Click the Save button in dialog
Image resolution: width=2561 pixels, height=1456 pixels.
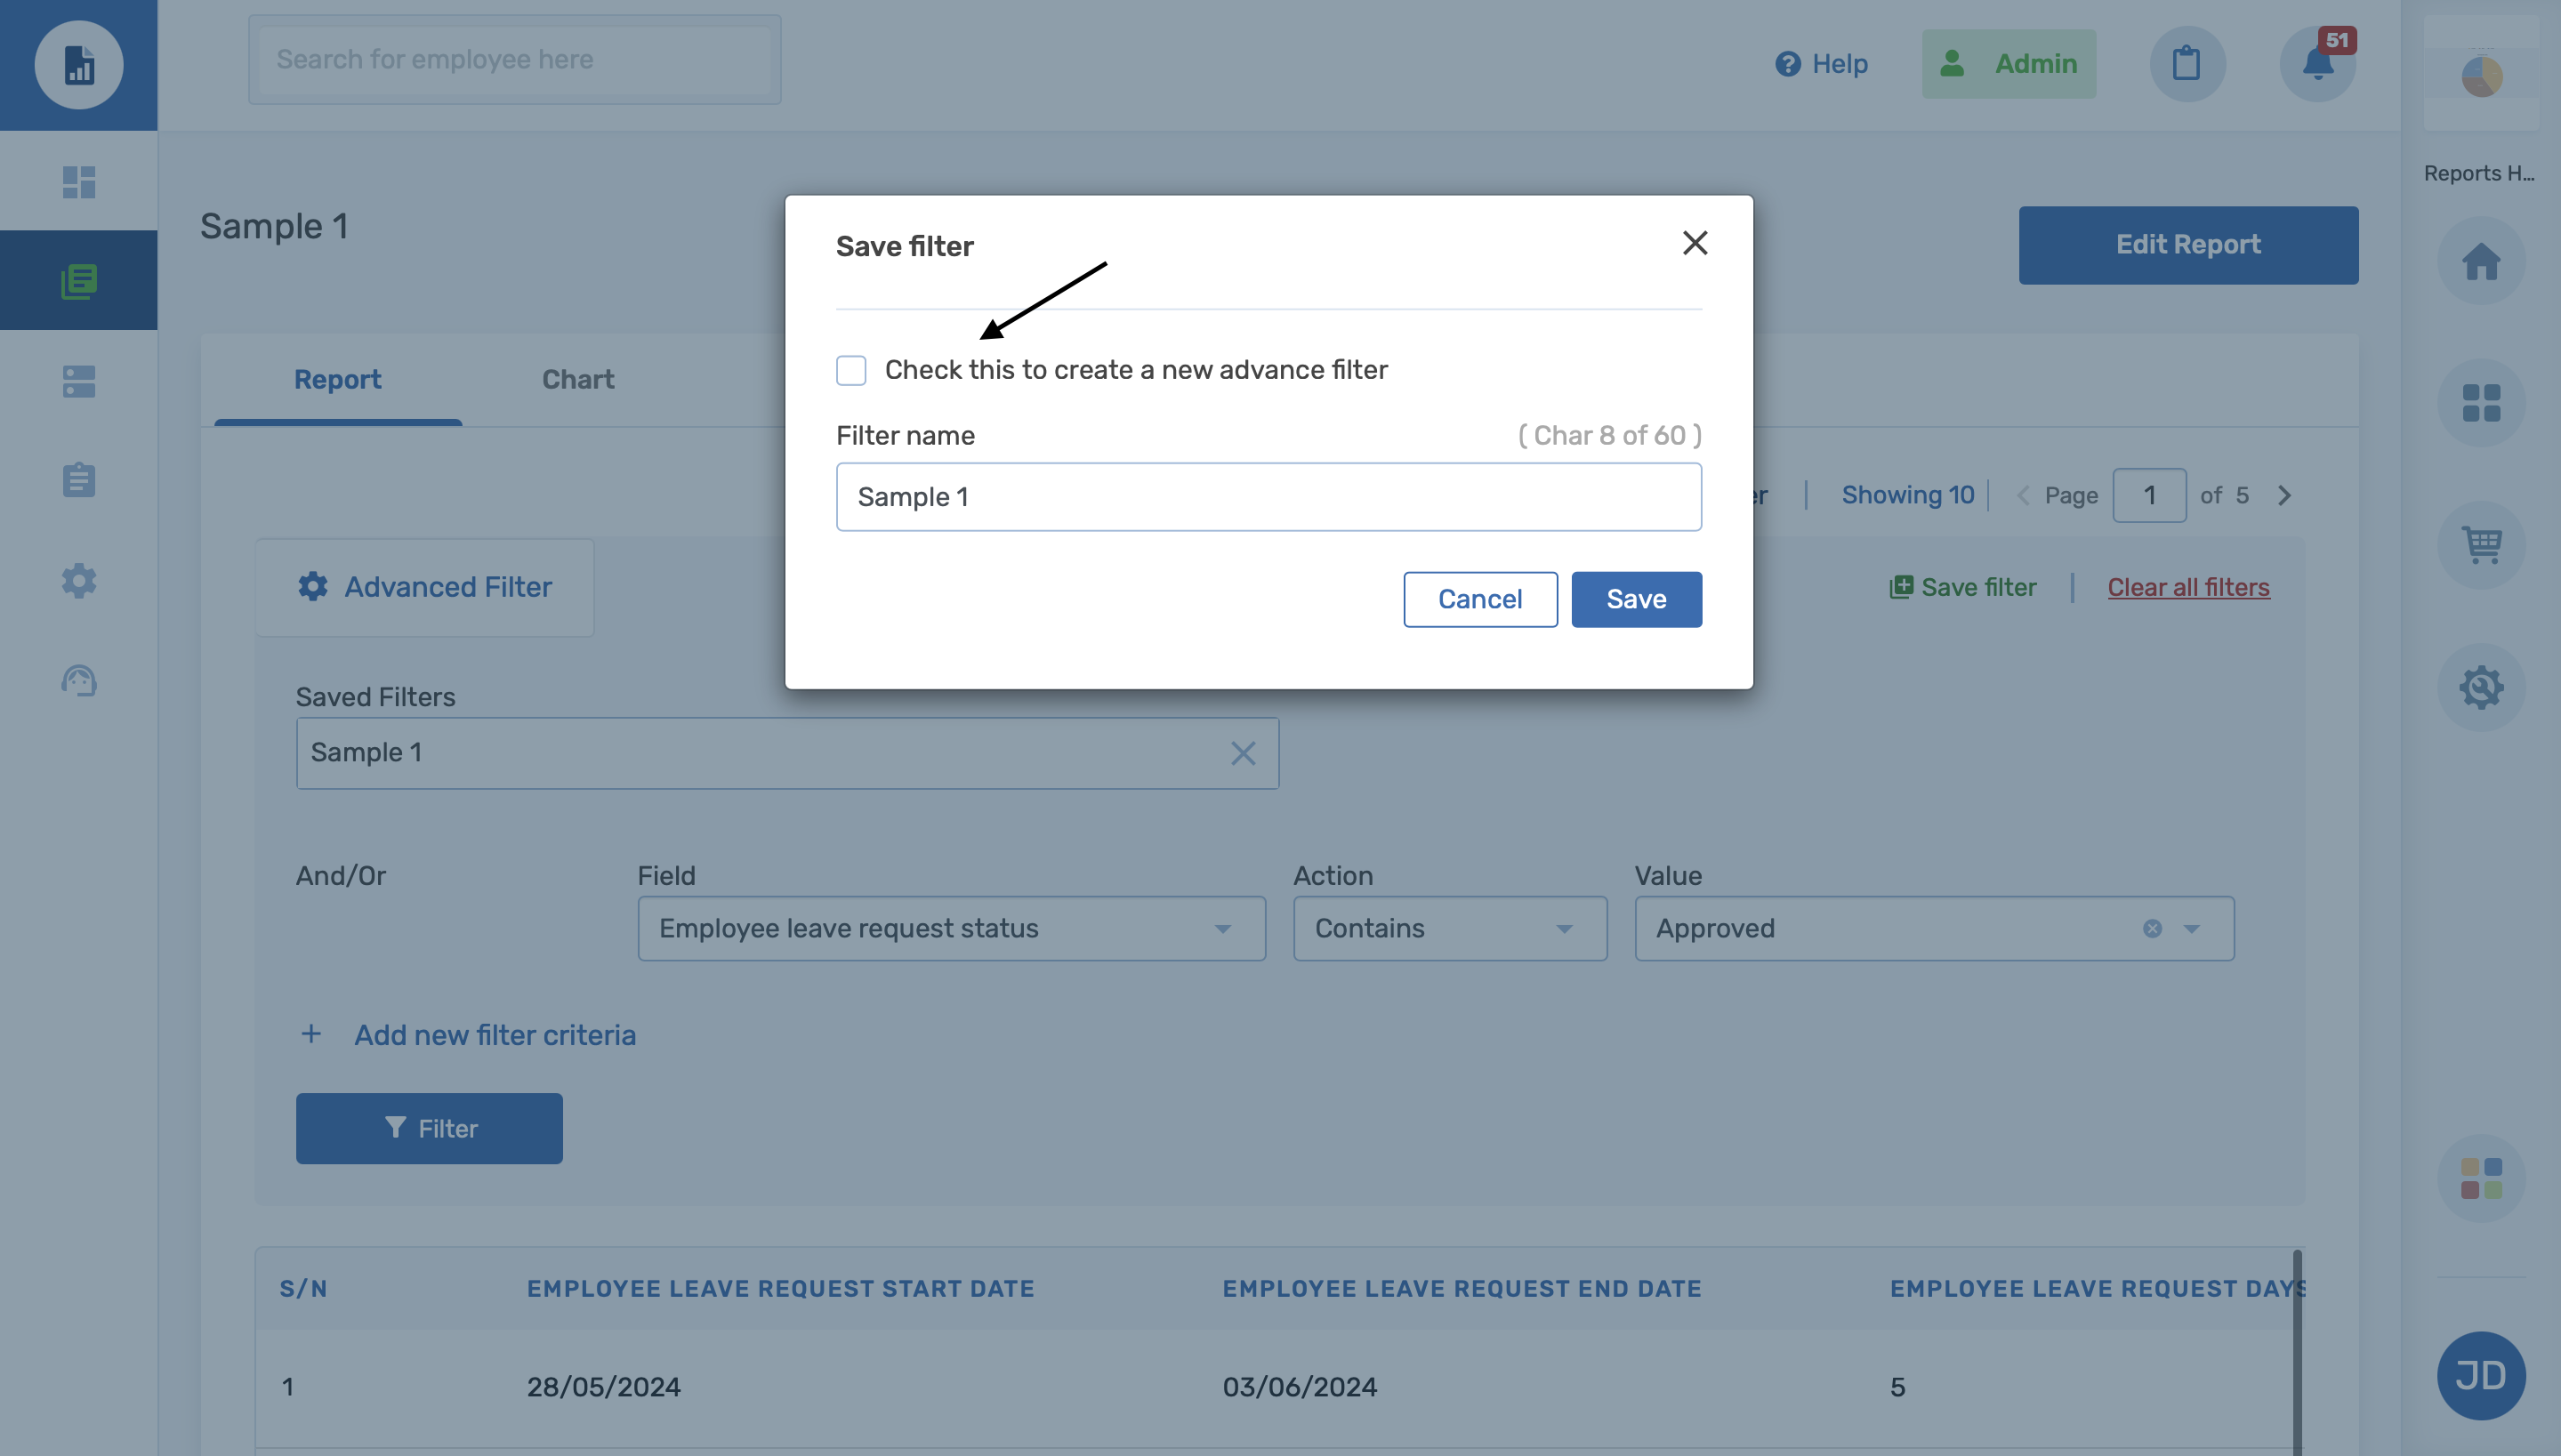[x=1636, y=599]
